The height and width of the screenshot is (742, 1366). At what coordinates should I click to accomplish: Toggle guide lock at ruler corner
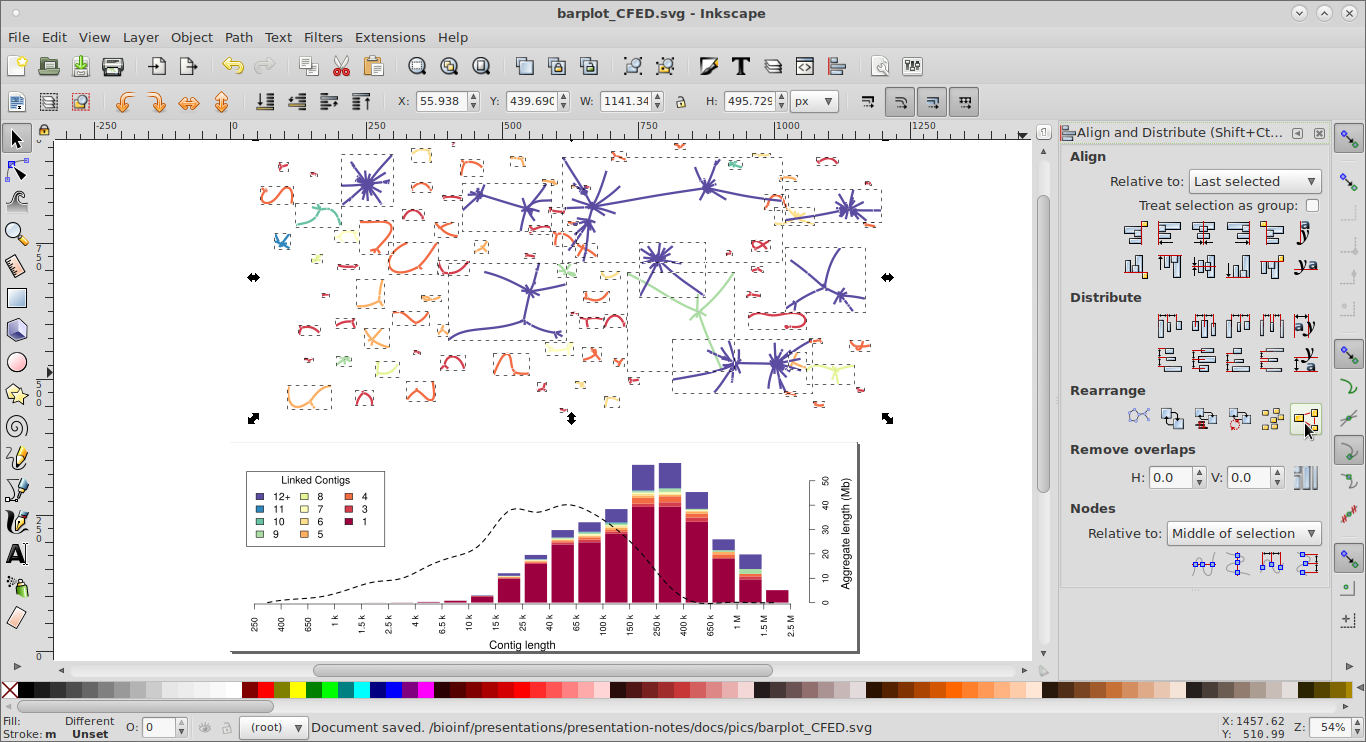[x=43, y=130]
